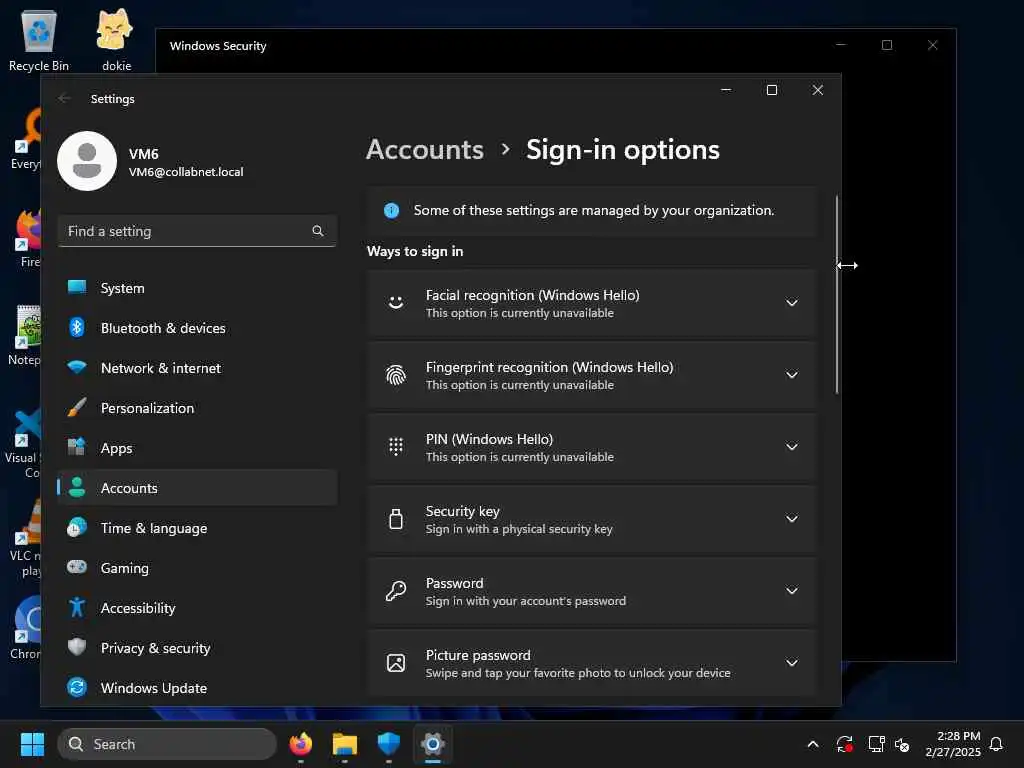The image size is (1024, 768).
Task: Open Personalization category
Action: coord(197,408)
